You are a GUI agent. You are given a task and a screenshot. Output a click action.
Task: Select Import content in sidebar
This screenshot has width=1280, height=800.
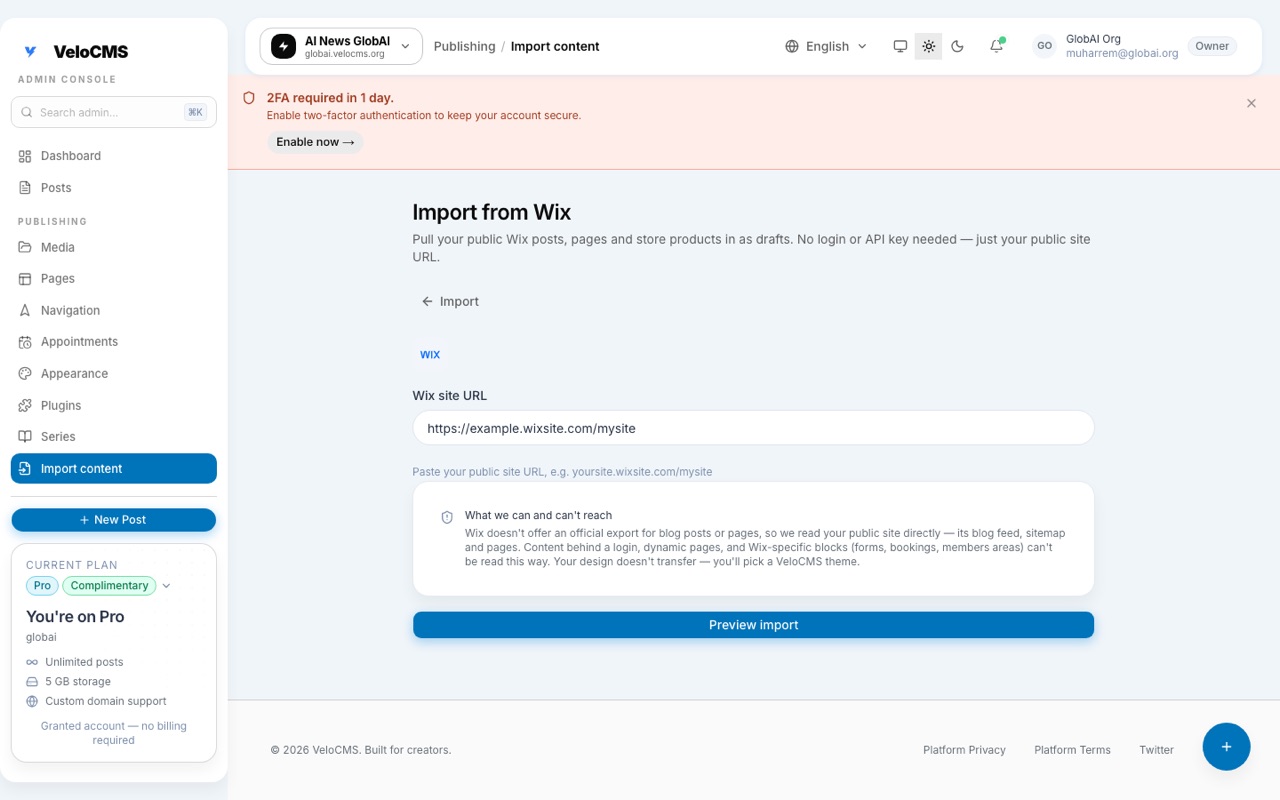pyautogui.click(x=114, y=469)
